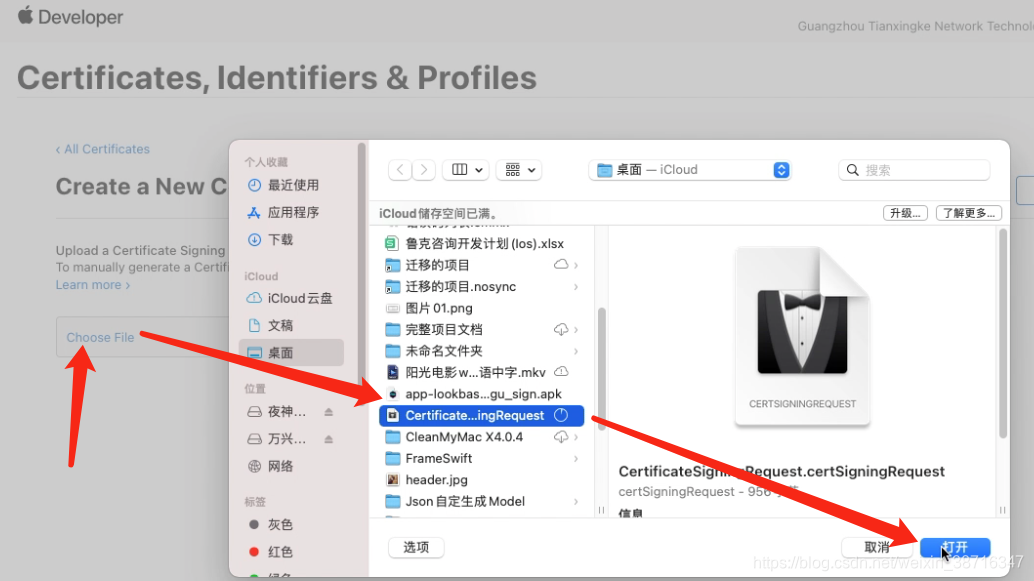Viewport: 1034px width, 581px height.
Task: Click the Learn more link
Action: (x=93, y=285)
